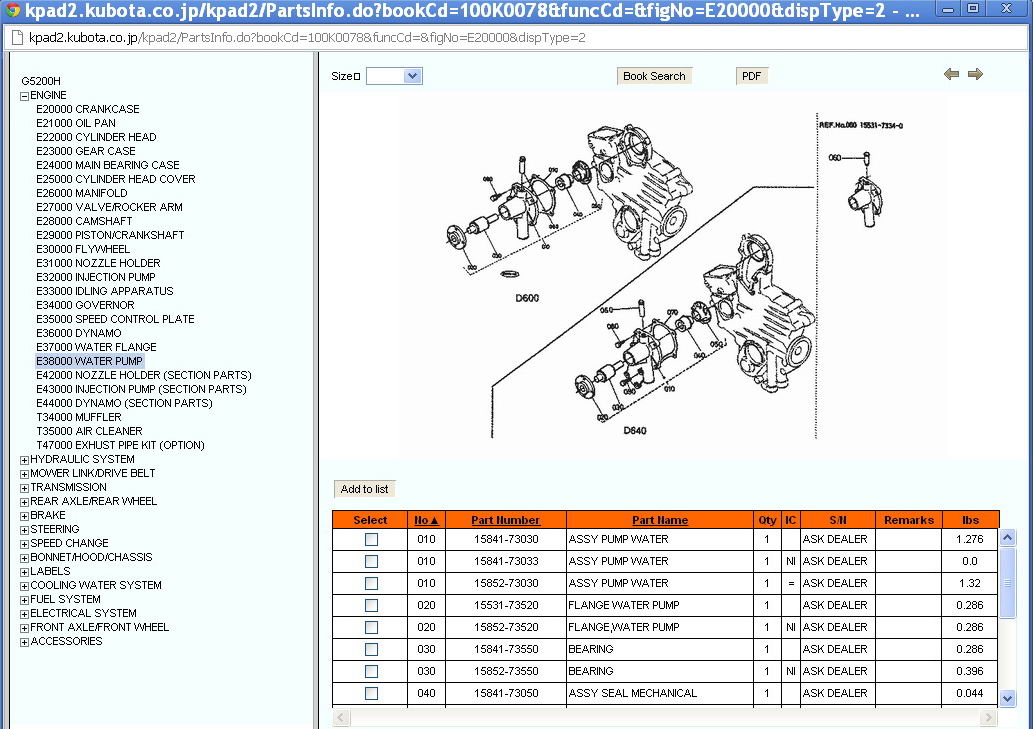Viewport: 1033px width, 729px height.
Task: Select E37000 WATER FLANGE
Action: [96, 347]
